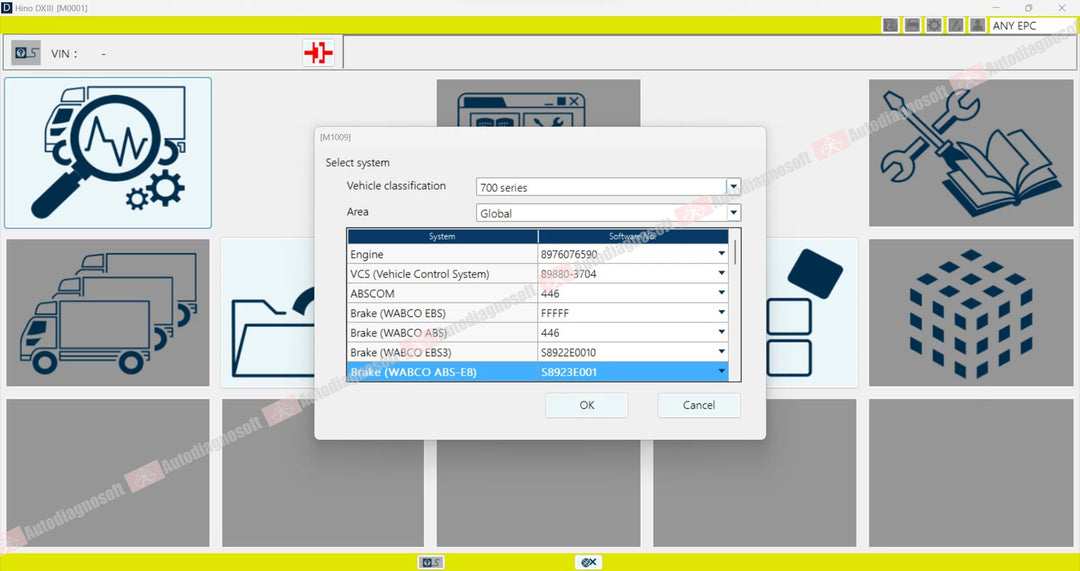This screenshot has width=1080, height=571.
Task: Click the Cancel button
Action: (x=699, y=405)
